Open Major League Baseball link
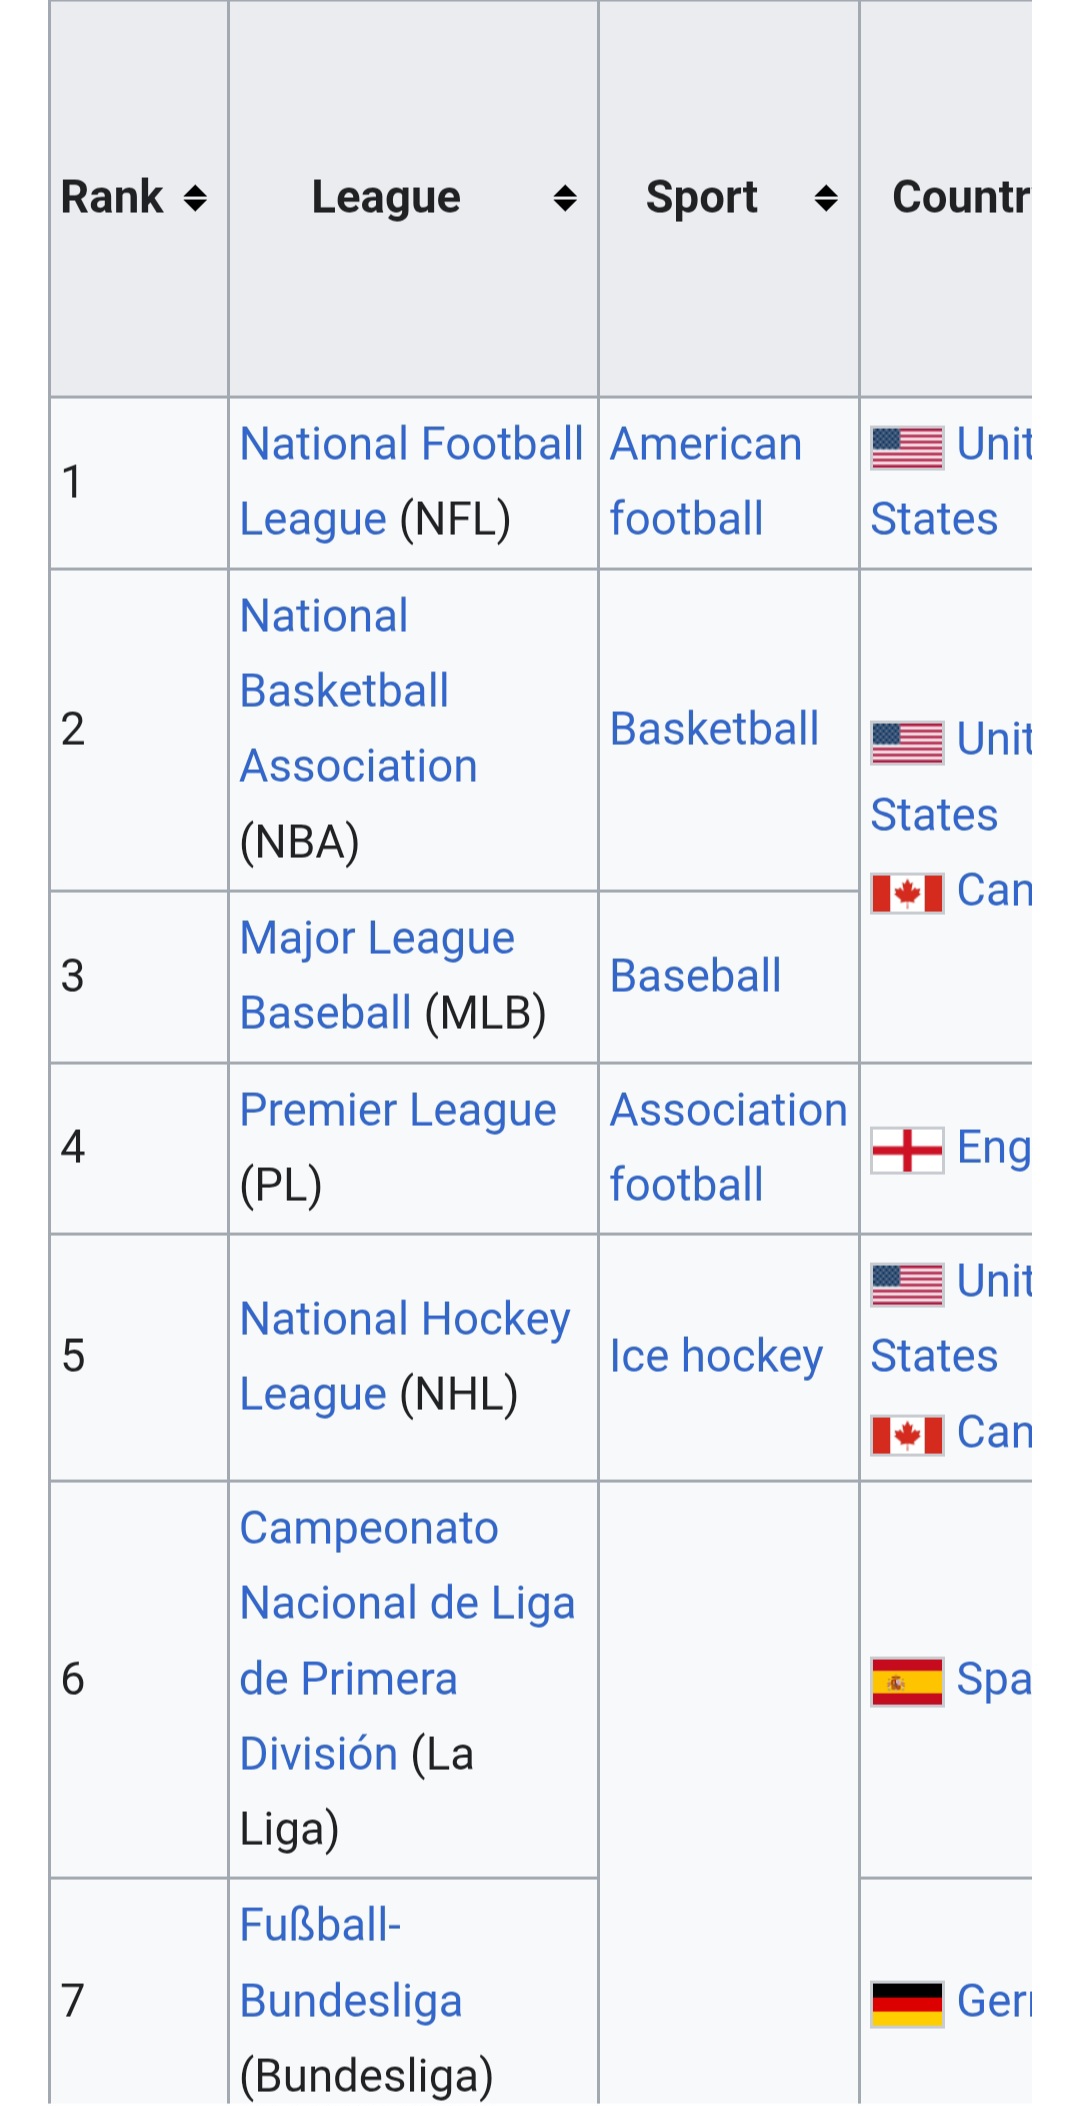Image resolution: width=1080 pixels, height=2106 pixels. [377, 975]
